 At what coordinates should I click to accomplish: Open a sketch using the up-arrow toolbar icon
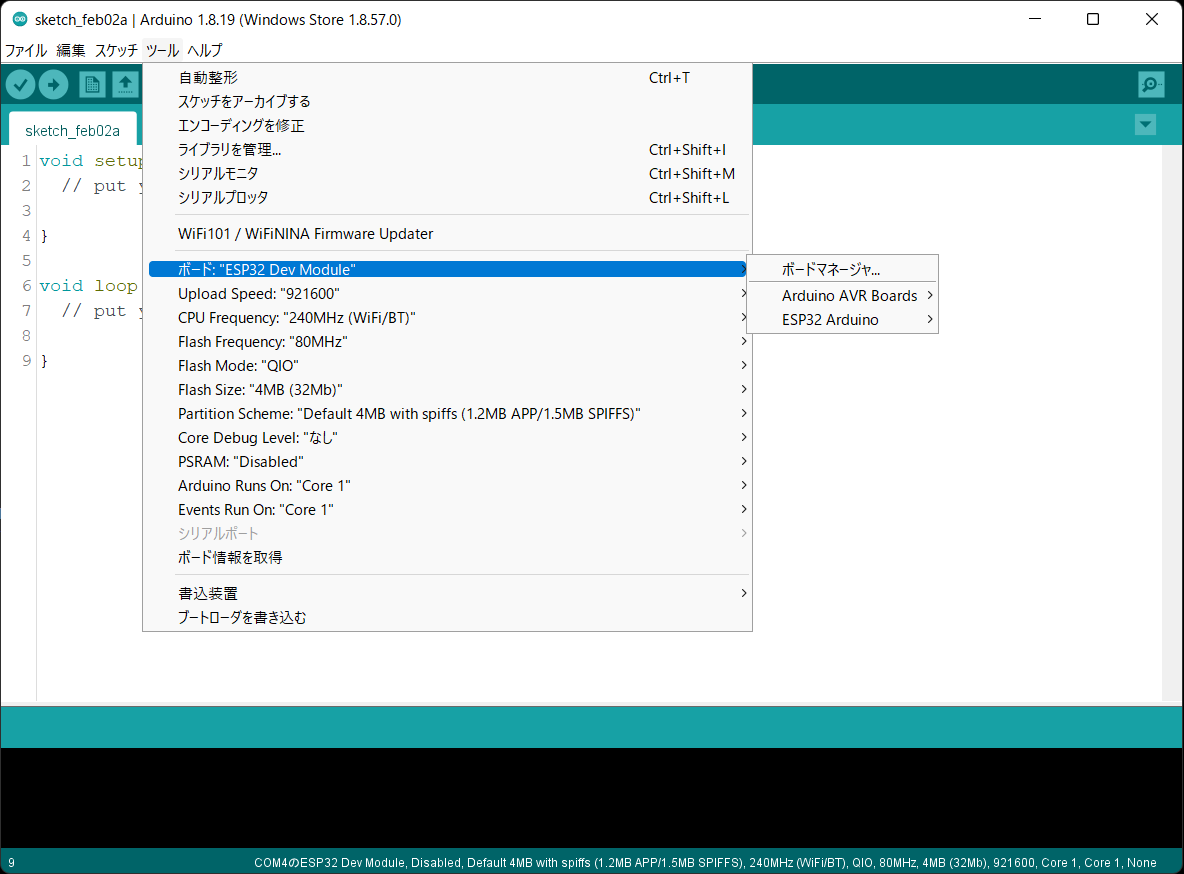(x=125, y=84)
